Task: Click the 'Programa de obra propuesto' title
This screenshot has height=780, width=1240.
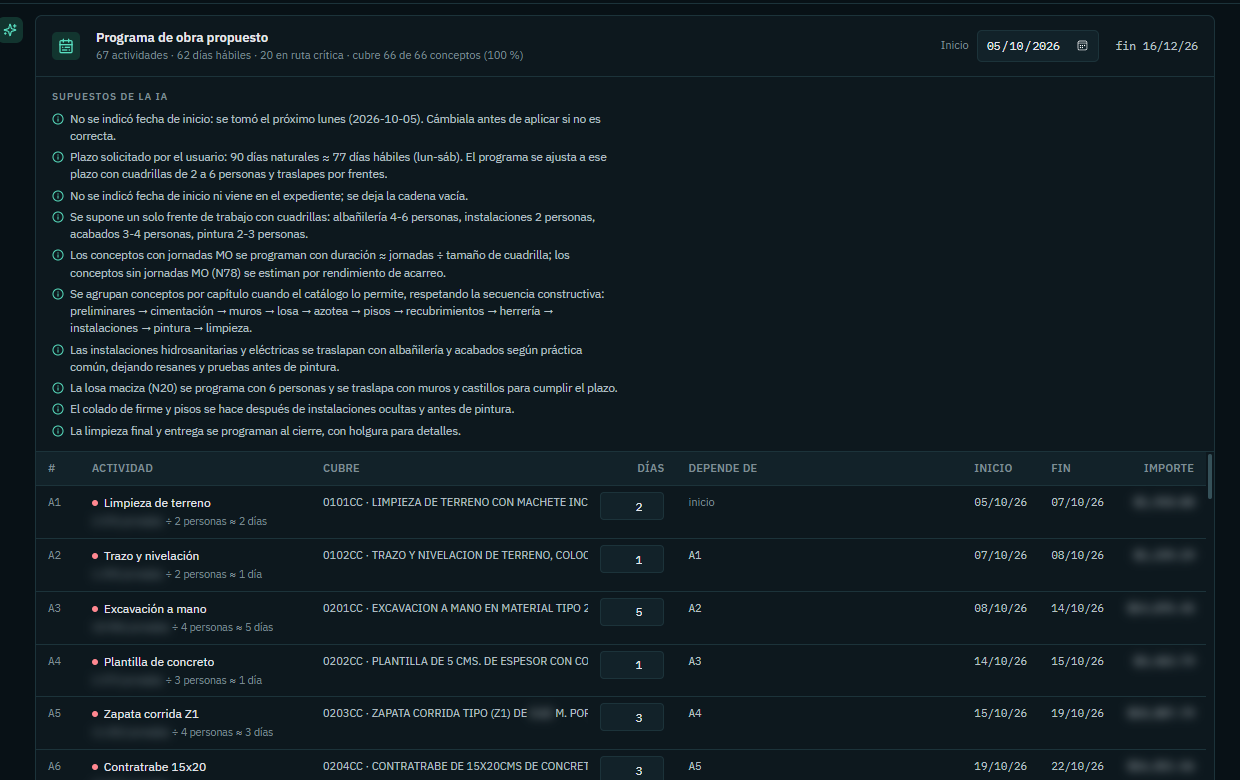Action: tap(182, 38)
